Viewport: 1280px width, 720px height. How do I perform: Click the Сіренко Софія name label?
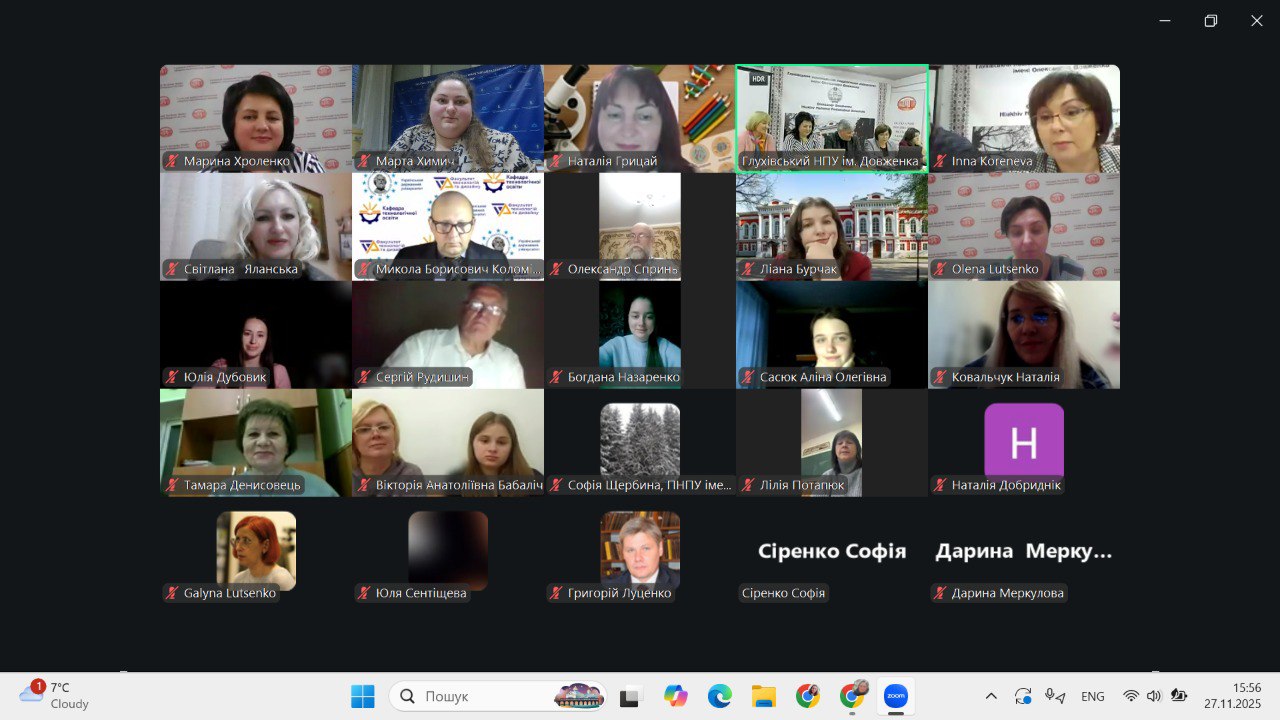click(x=784, y=593)
